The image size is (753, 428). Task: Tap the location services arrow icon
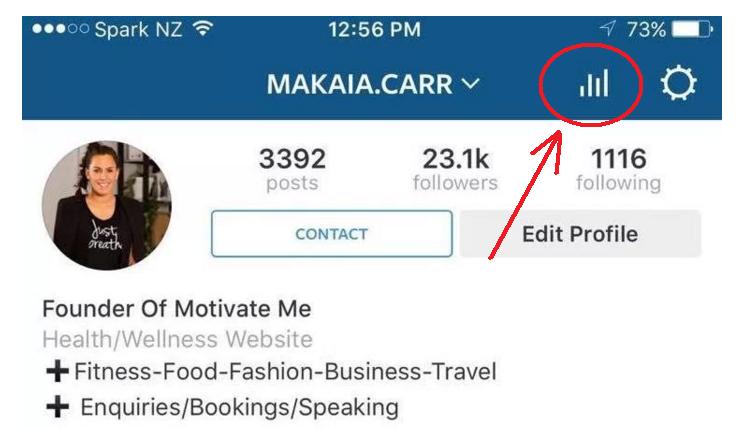[x=608, y=28]
